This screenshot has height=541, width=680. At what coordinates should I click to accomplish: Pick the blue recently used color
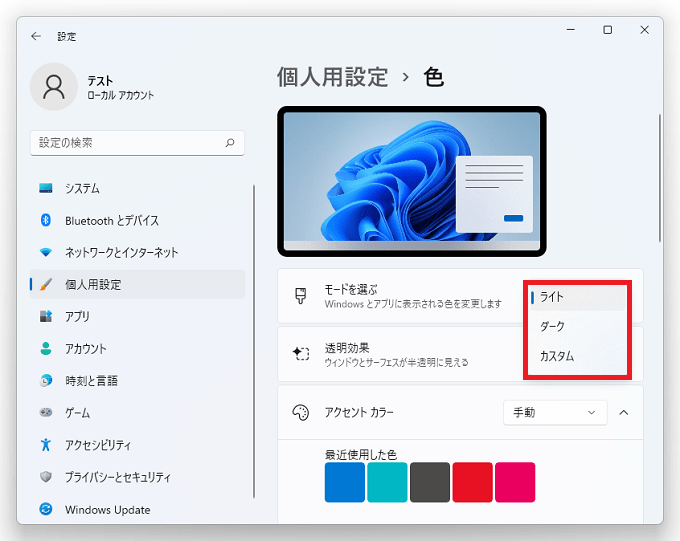click(345, 482)
